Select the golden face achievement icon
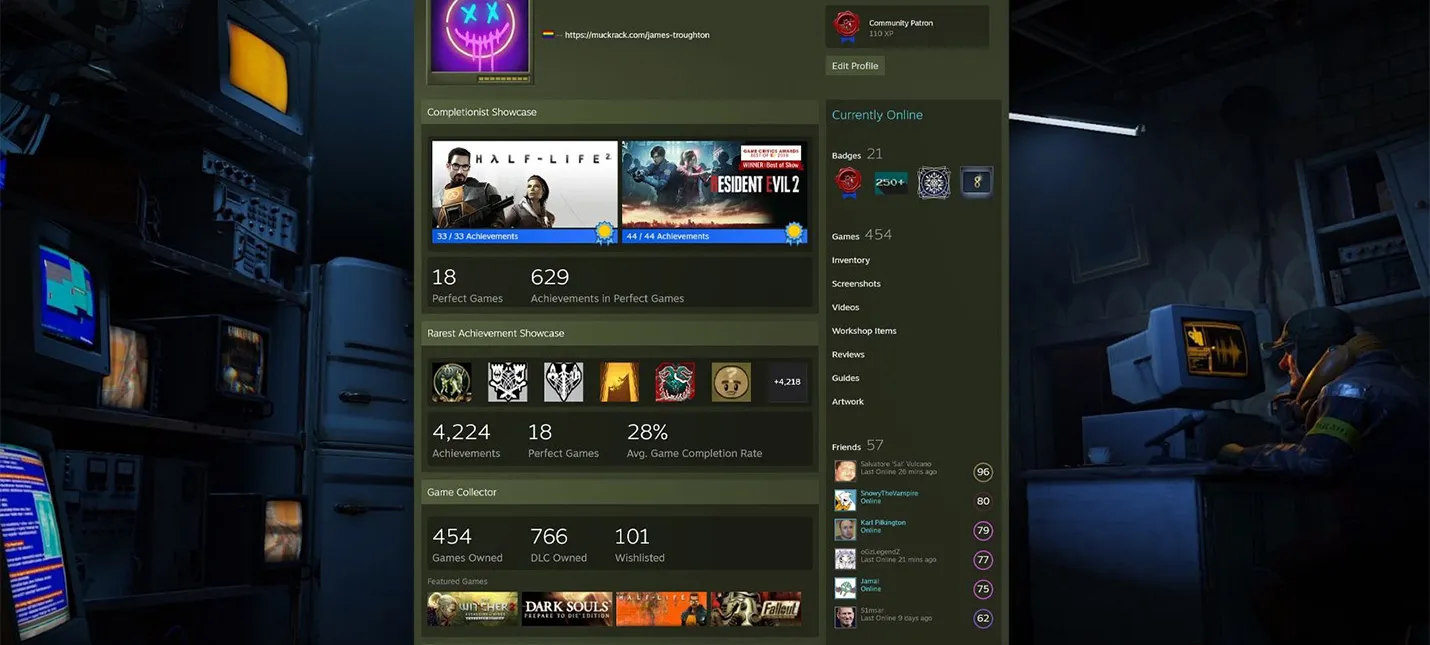 coord(731,382)
